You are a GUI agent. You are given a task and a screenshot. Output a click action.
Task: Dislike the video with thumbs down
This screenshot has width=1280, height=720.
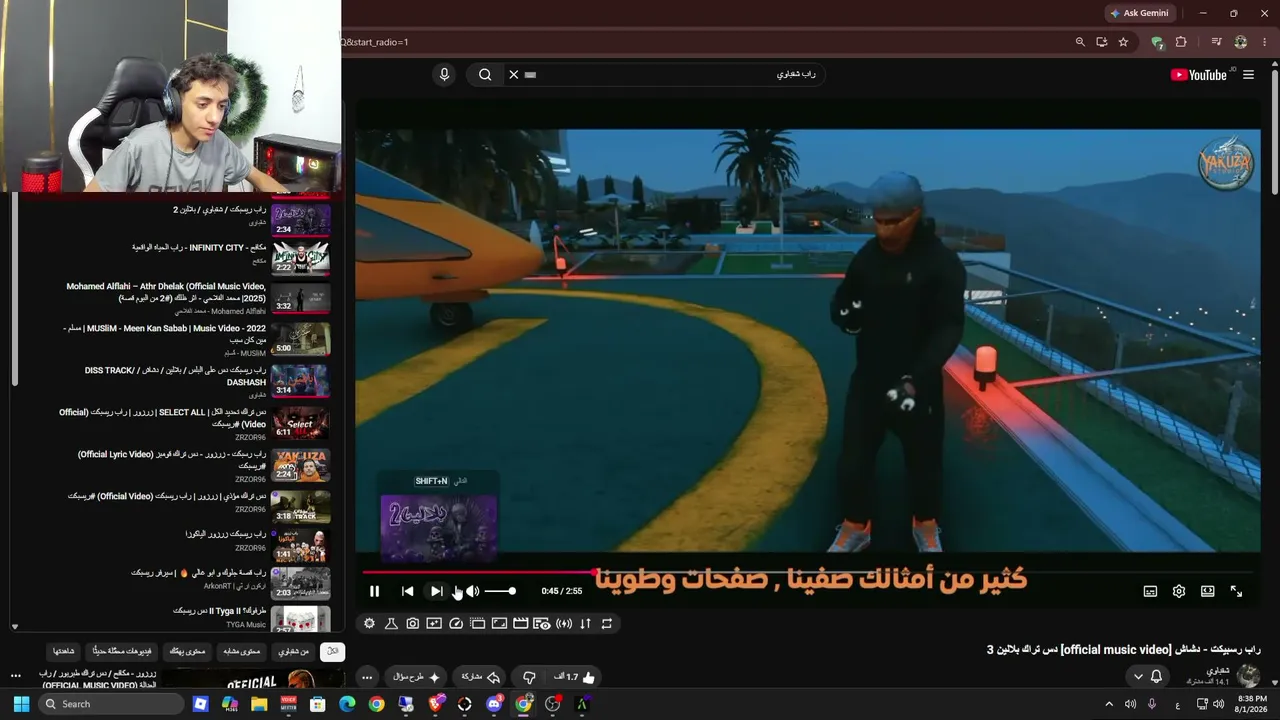pos(530,677)
